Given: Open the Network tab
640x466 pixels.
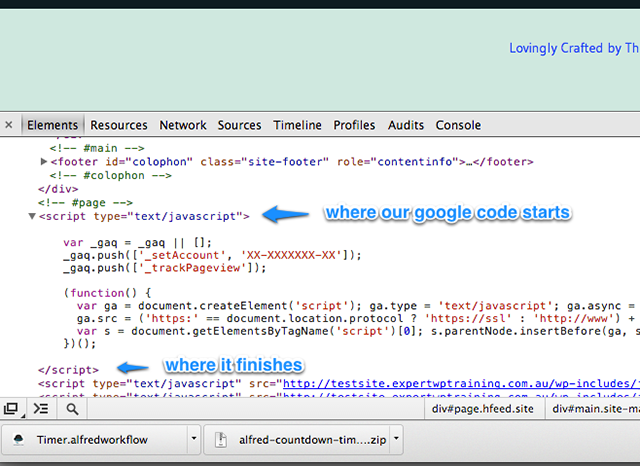Looking at the screenshot, I should tap(183, 125).
